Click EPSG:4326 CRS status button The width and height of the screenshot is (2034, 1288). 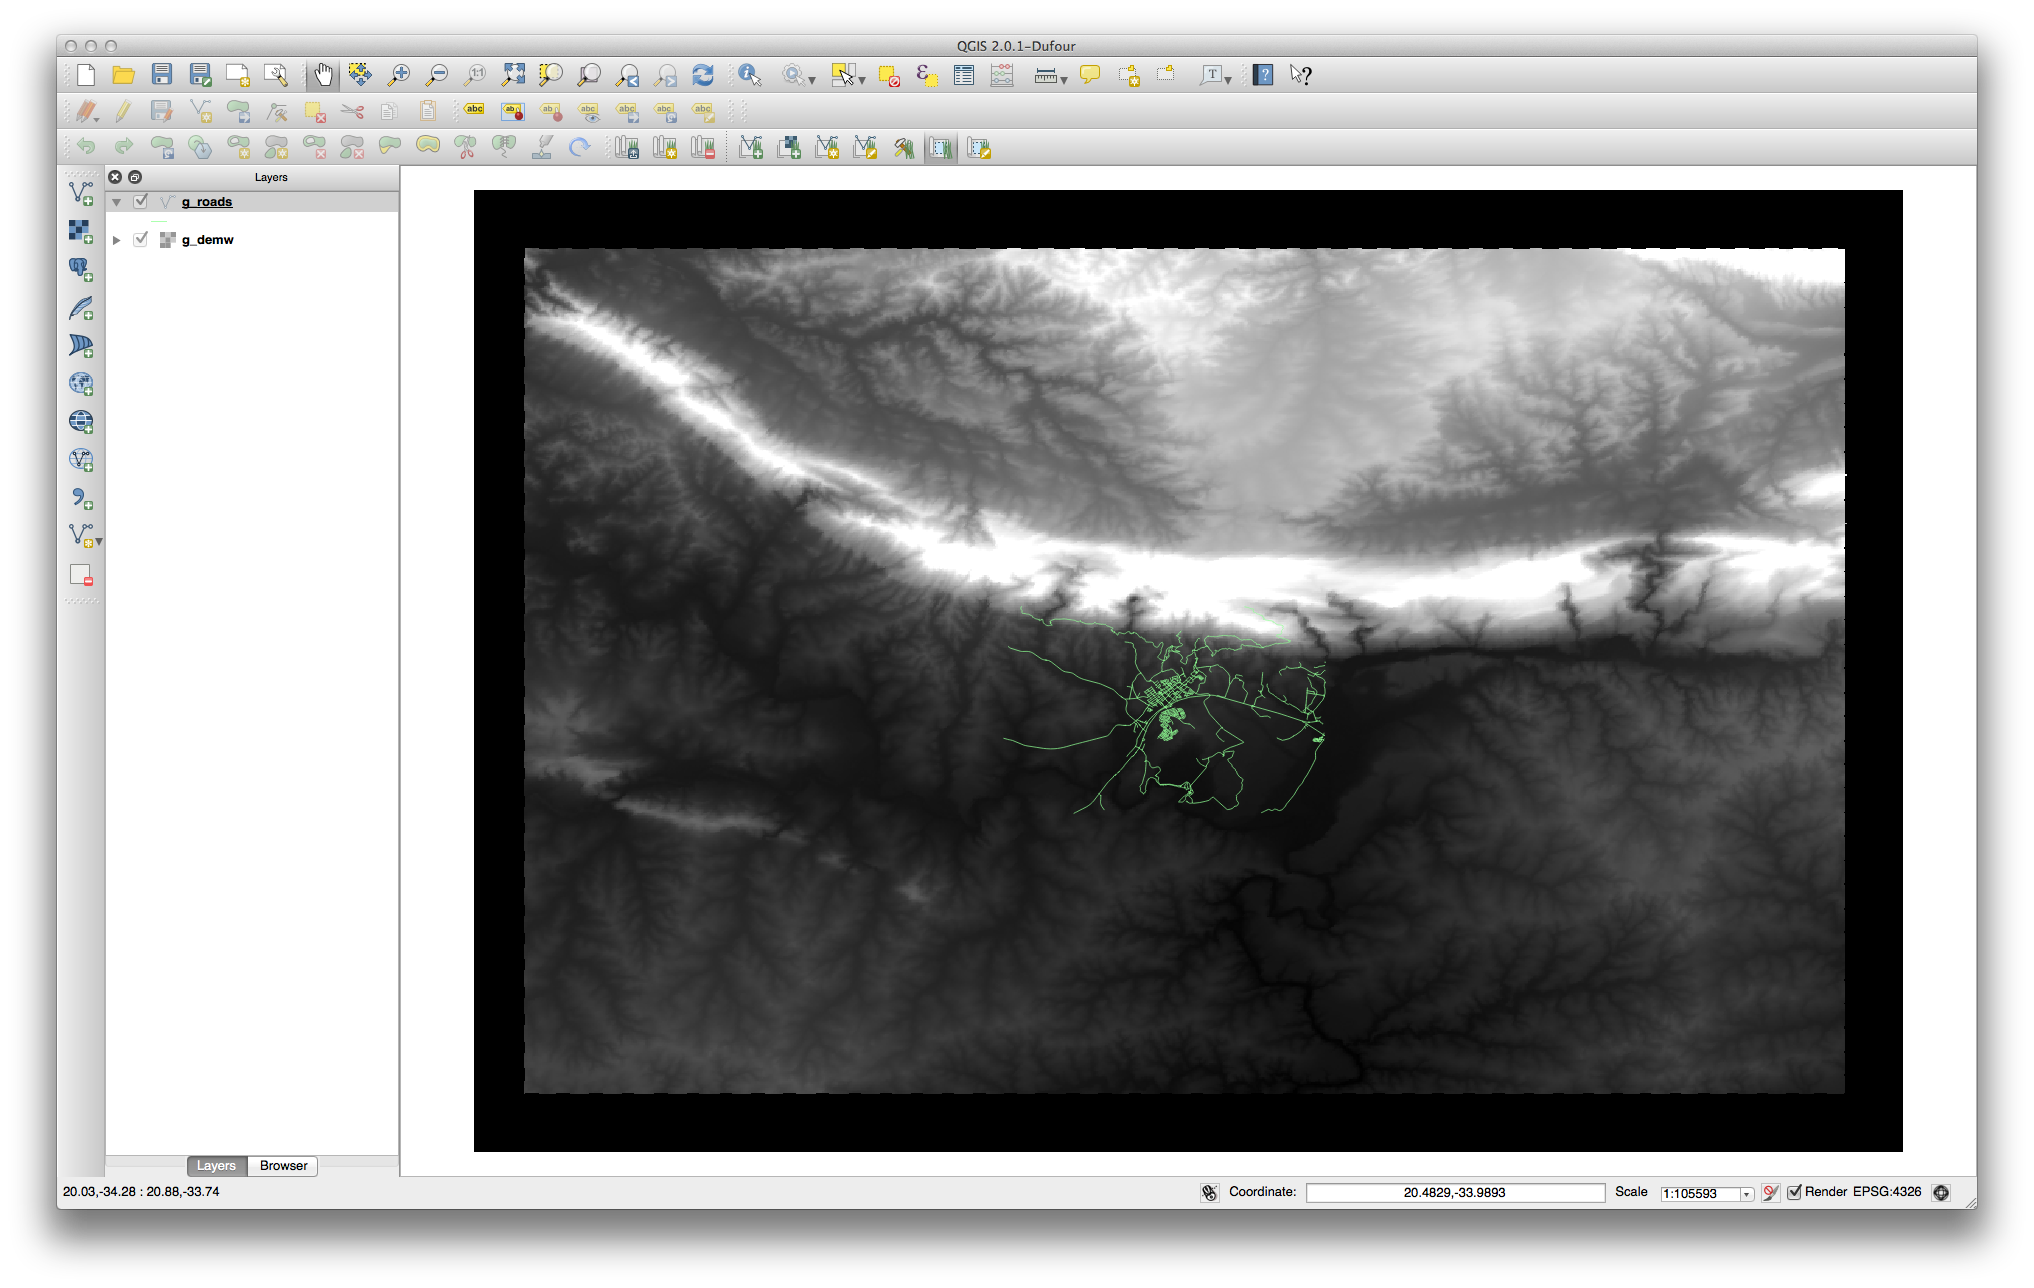pos(1886,1192)
